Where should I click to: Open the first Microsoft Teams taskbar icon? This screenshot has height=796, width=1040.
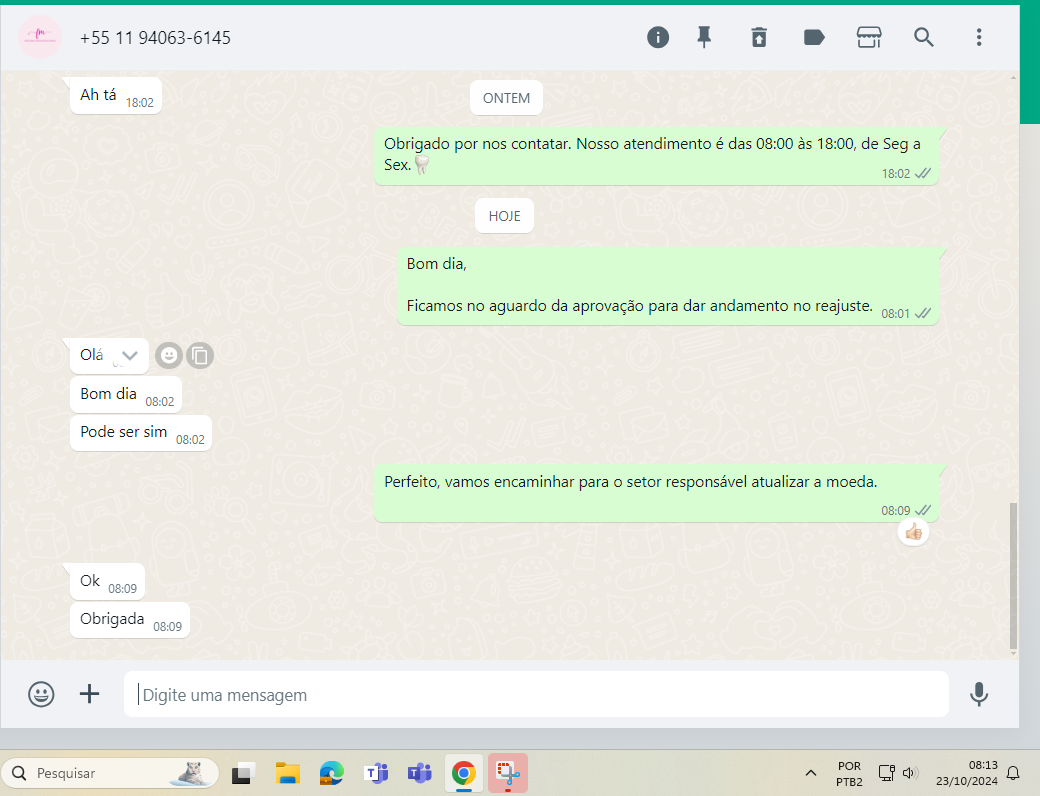click(x=376, y=773)
